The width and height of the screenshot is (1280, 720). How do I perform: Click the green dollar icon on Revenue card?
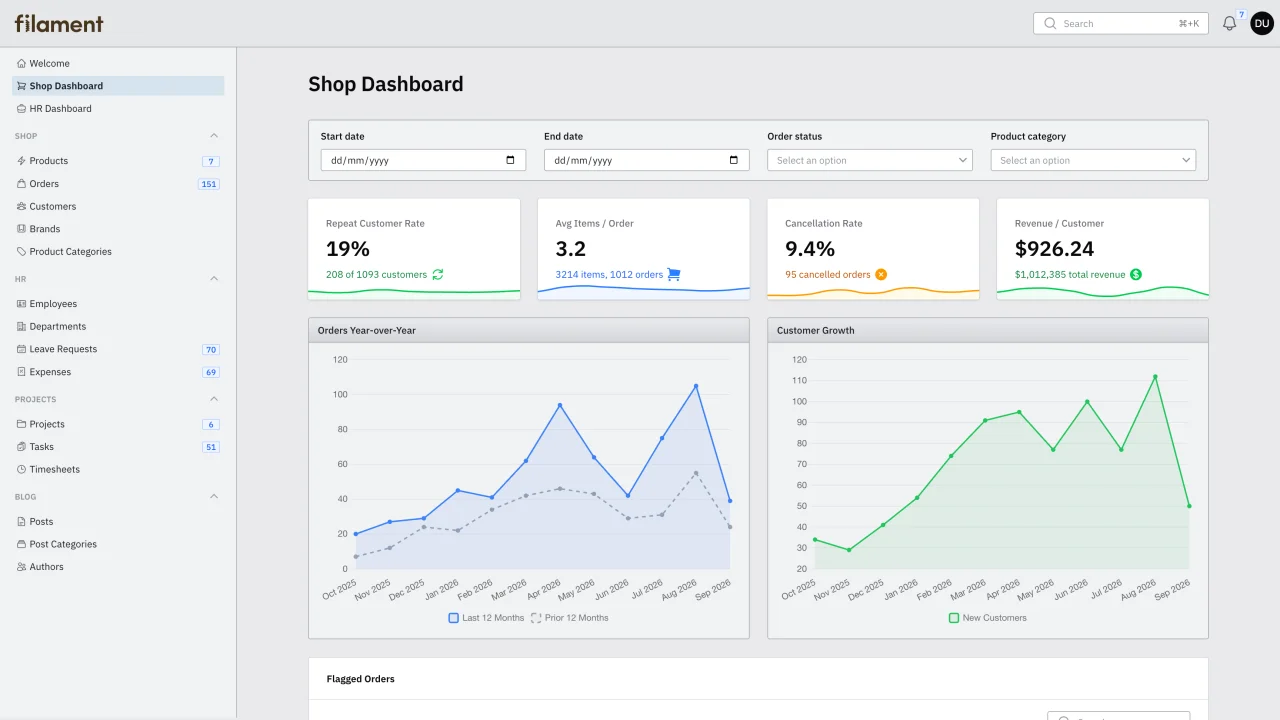click(1136, 274)
